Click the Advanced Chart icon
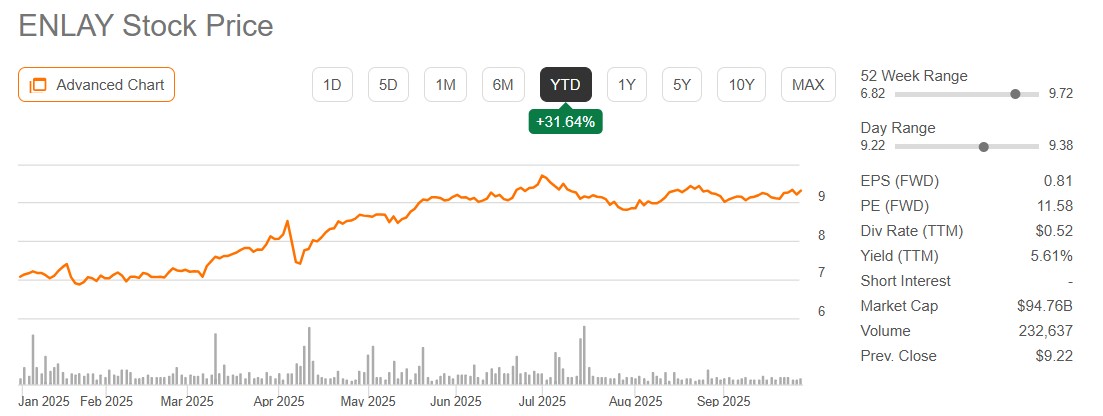The height and width of the screenshot is (416, 1103). click(x=39, y=85)
